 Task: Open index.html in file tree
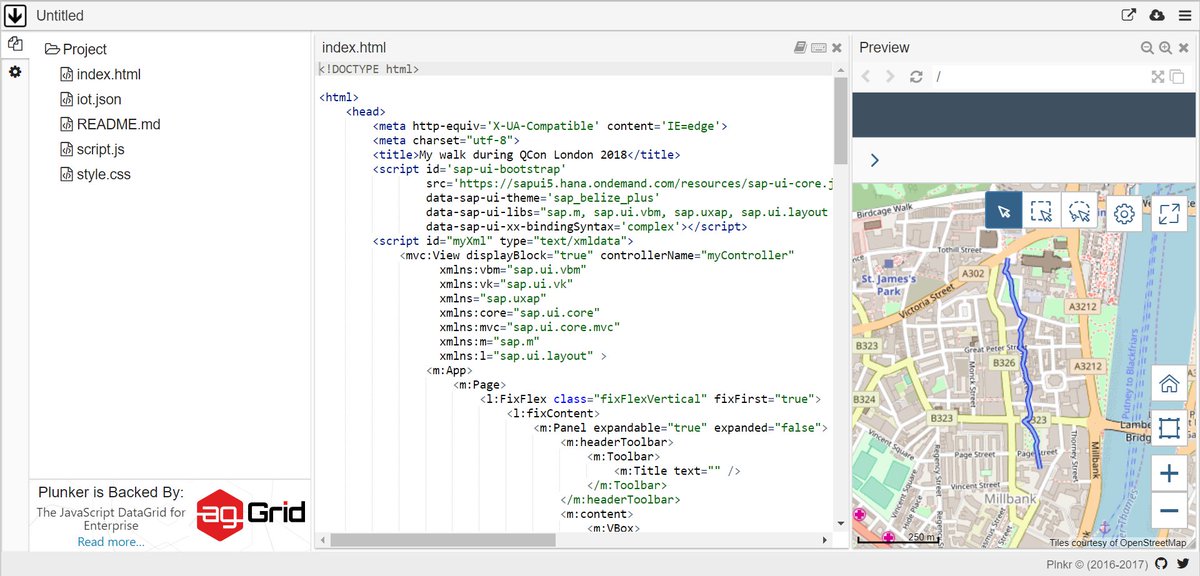coord(100,74)
